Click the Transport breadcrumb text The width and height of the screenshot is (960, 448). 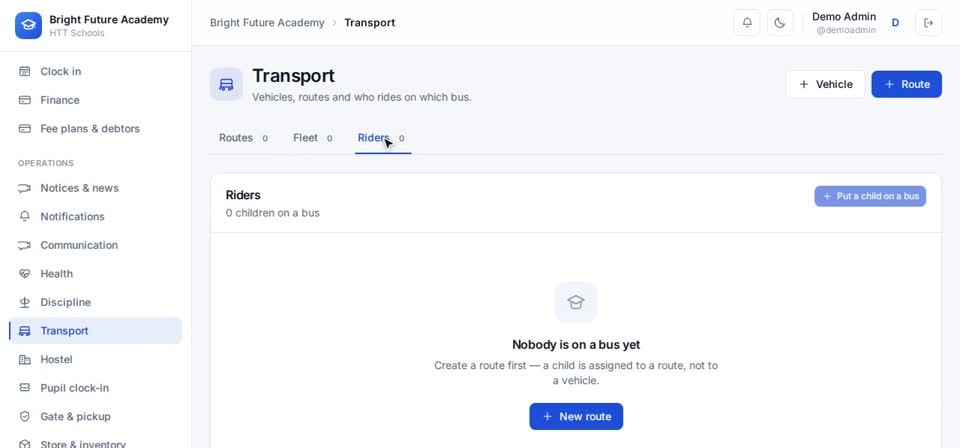click(370, 23)
